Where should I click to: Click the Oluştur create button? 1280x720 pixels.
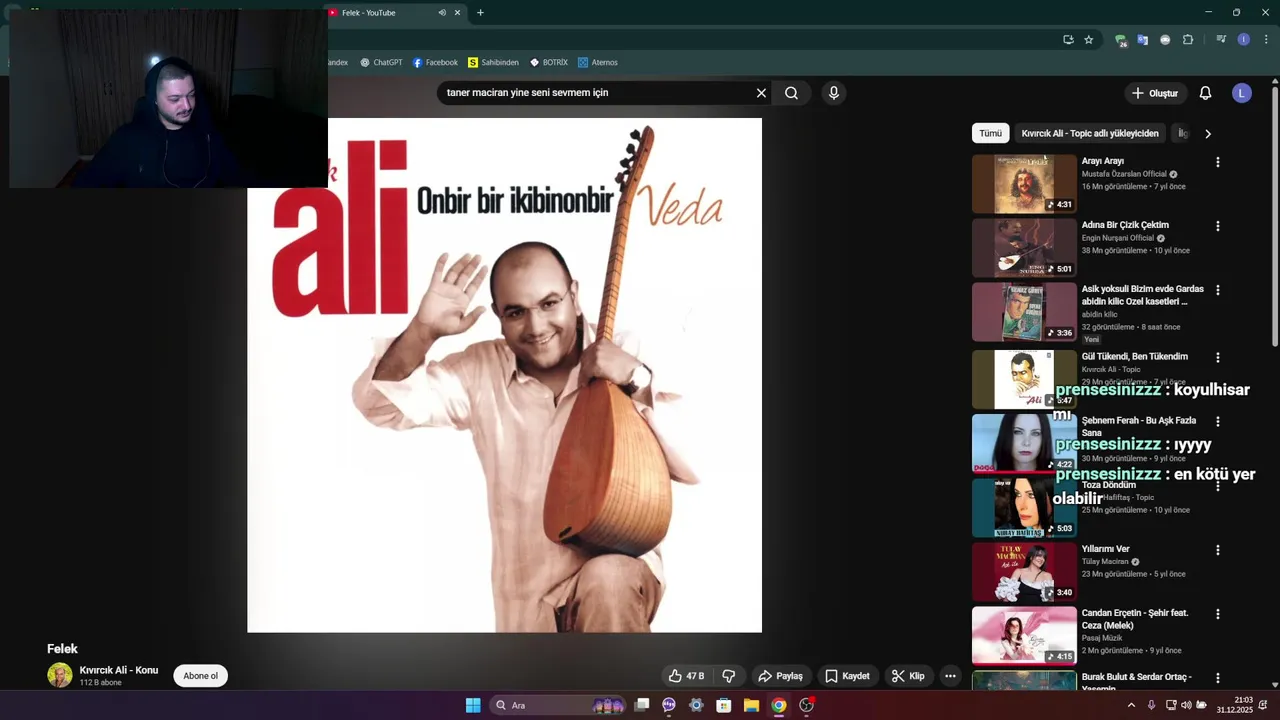[1155, 93]
